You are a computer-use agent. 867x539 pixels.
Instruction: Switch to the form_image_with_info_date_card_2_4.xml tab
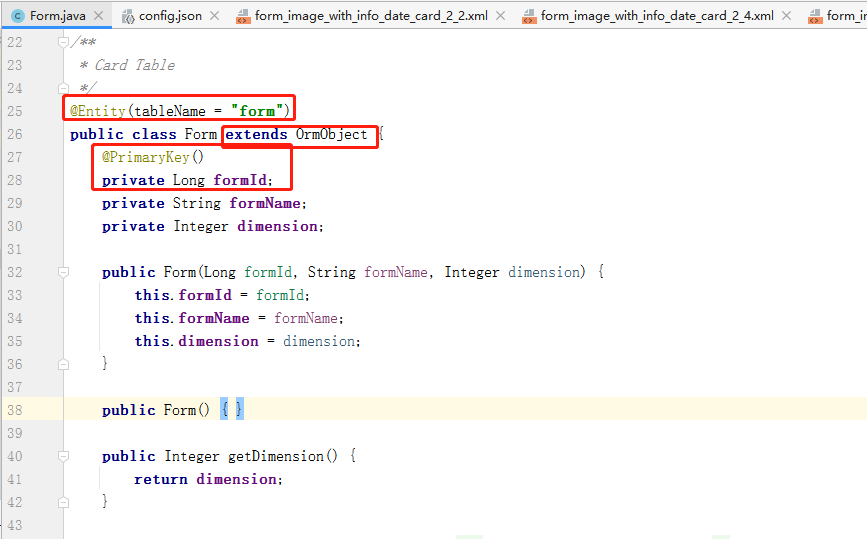point(656,16)
